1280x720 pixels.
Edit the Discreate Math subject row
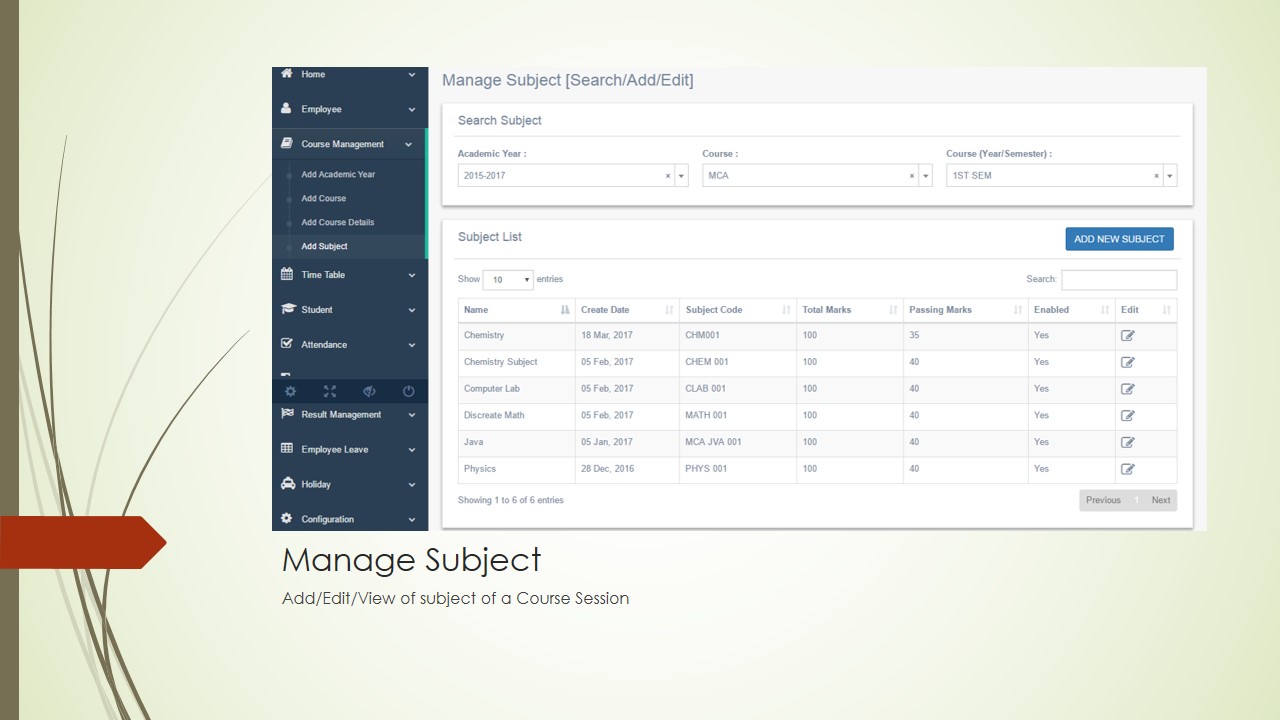click(x=1127, y=416)
